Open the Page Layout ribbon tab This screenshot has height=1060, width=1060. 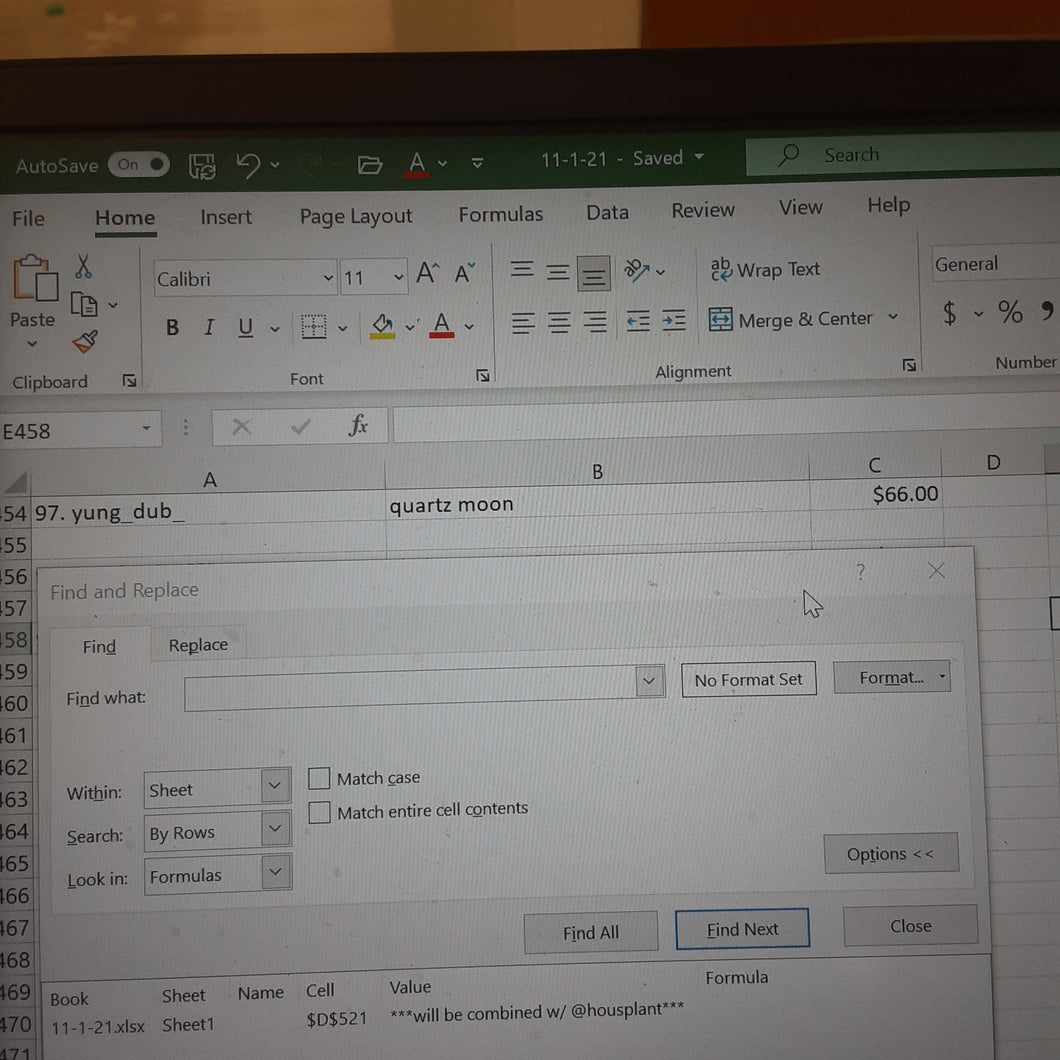356,216
